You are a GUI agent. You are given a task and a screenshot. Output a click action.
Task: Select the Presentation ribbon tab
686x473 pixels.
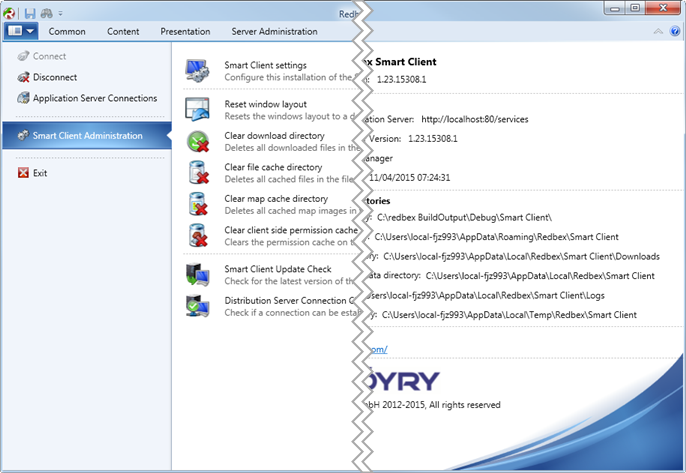point(185,31)
